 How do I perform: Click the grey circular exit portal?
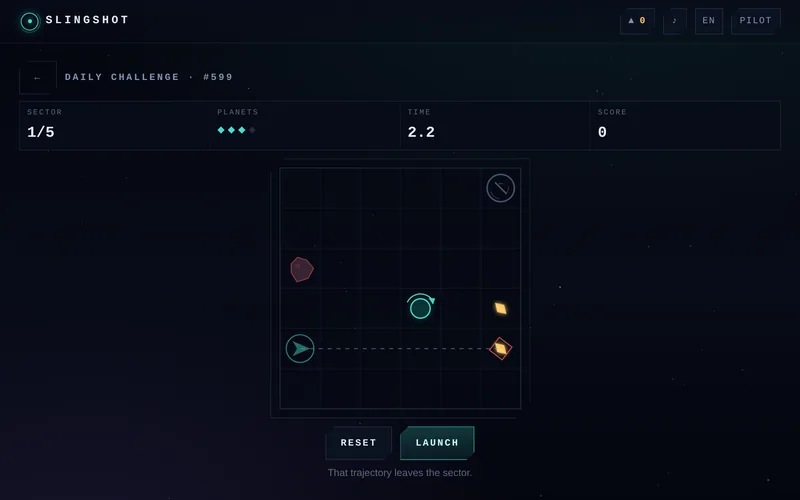click(x=501, y=188)
